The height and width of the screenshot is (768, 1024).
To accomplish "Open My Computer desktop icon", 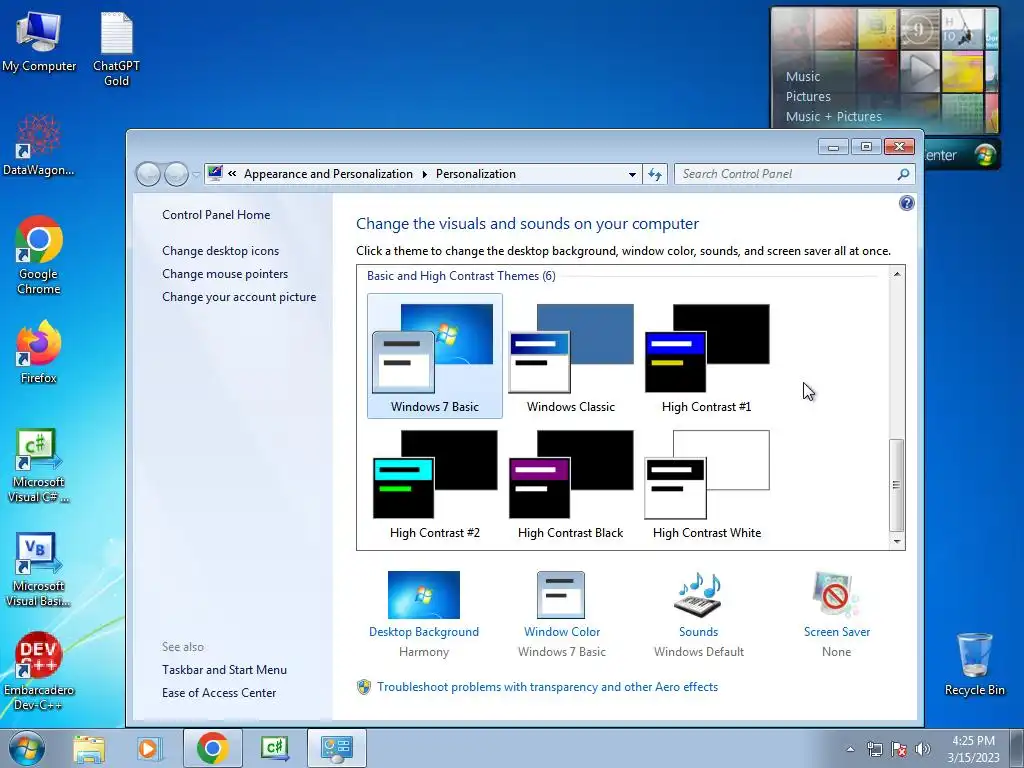I will pos(39,42).
